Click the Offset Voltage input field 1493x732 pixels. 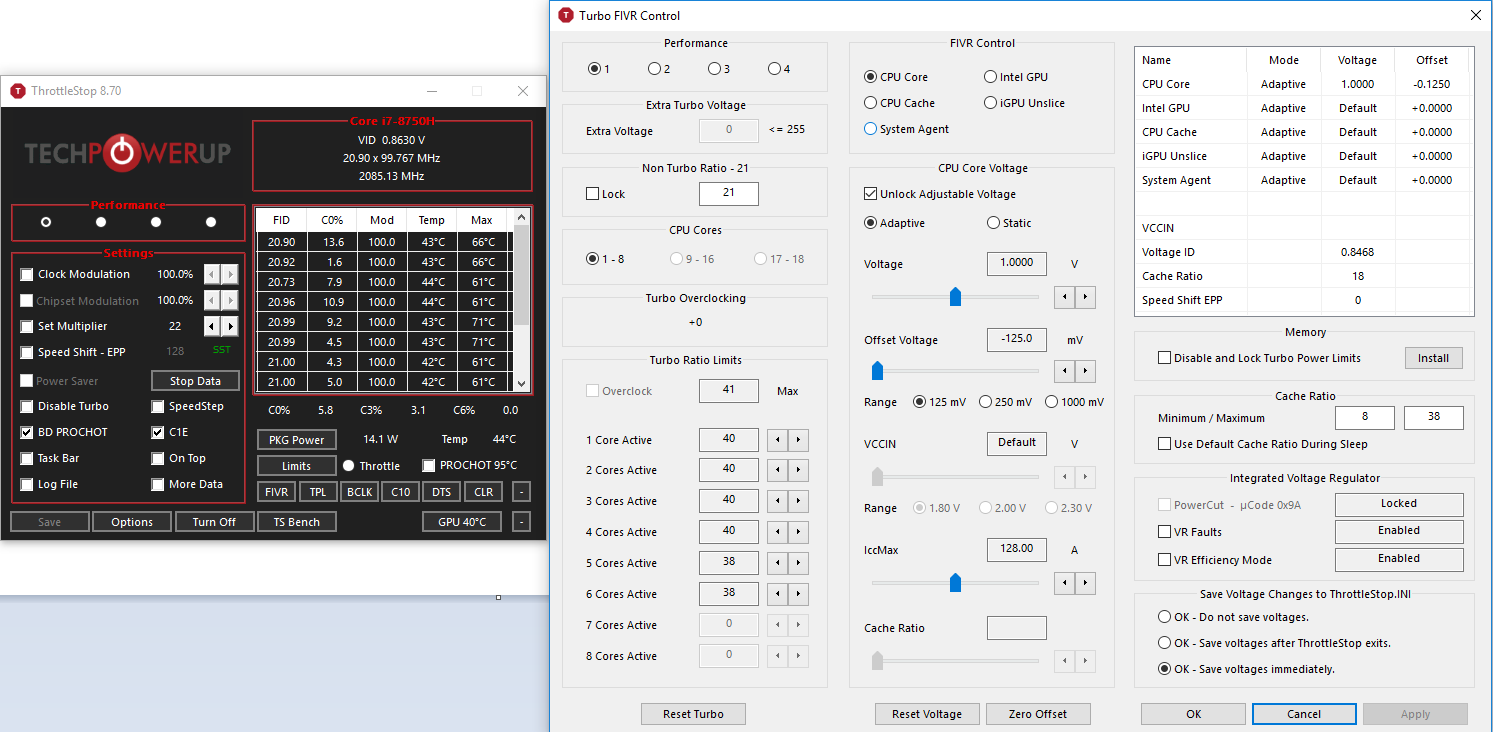coord(1017,339)
